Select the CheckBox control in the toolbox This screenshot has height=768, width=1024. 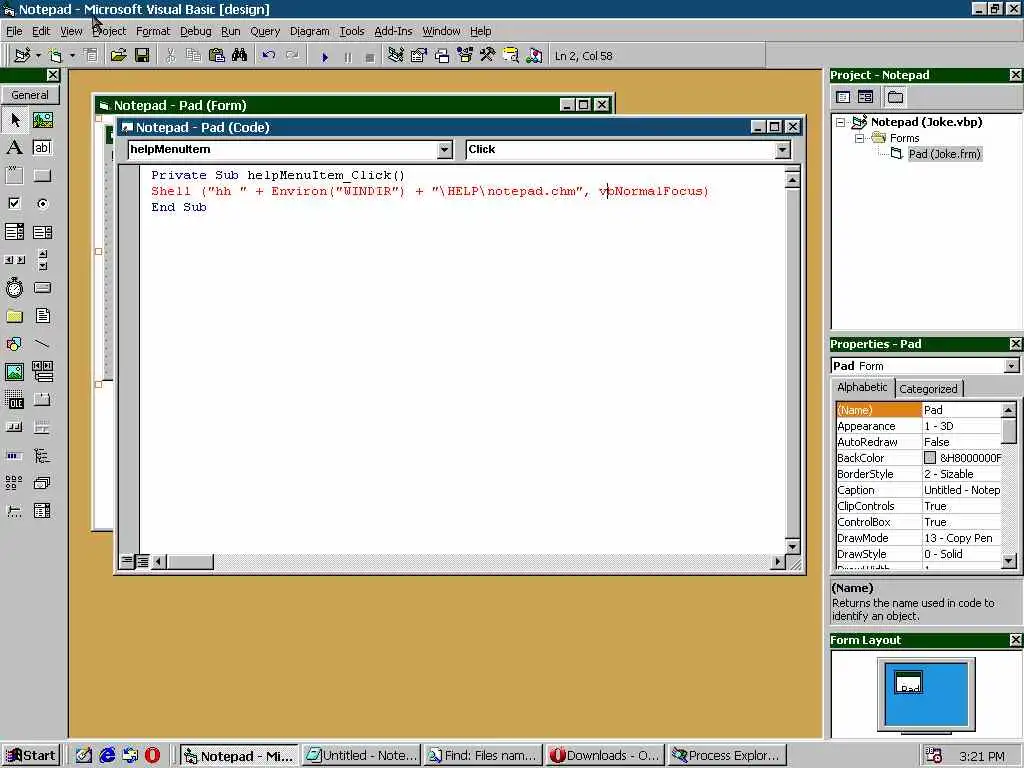pos(14,204)
